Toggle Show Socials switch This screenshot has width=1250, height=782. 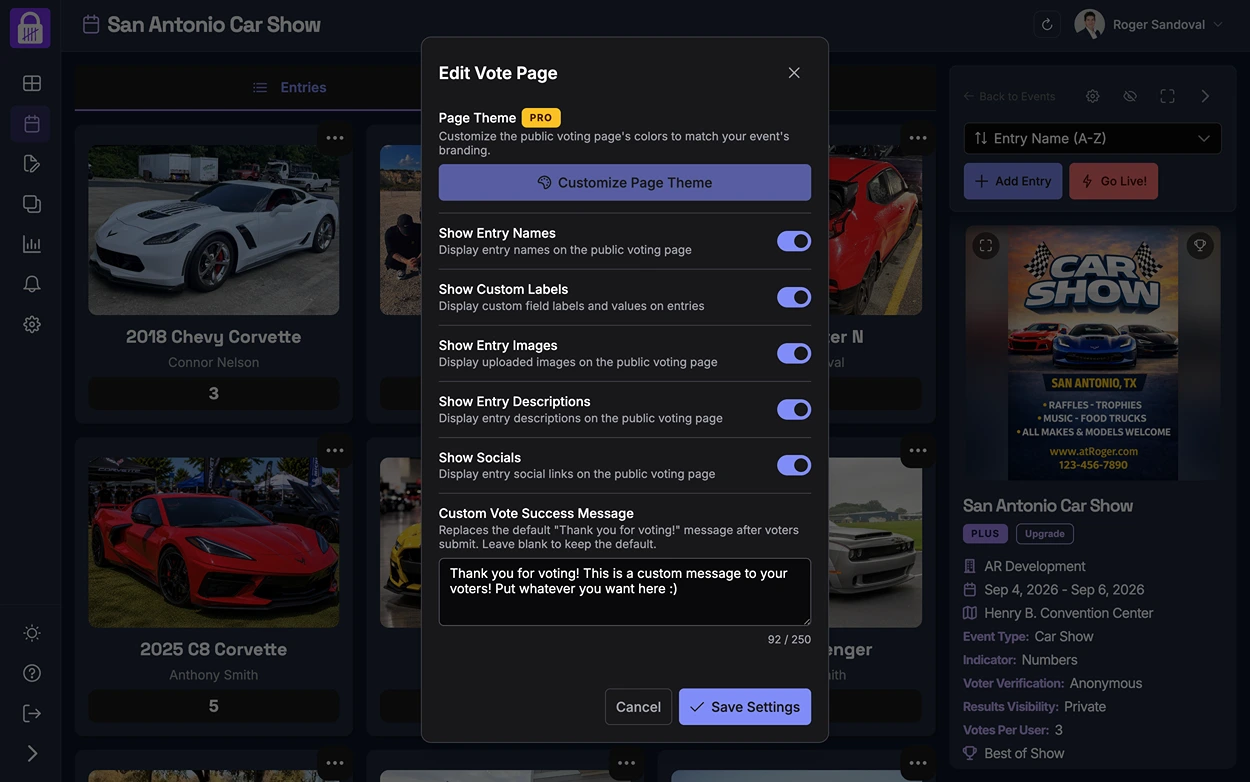coord(794,465)
